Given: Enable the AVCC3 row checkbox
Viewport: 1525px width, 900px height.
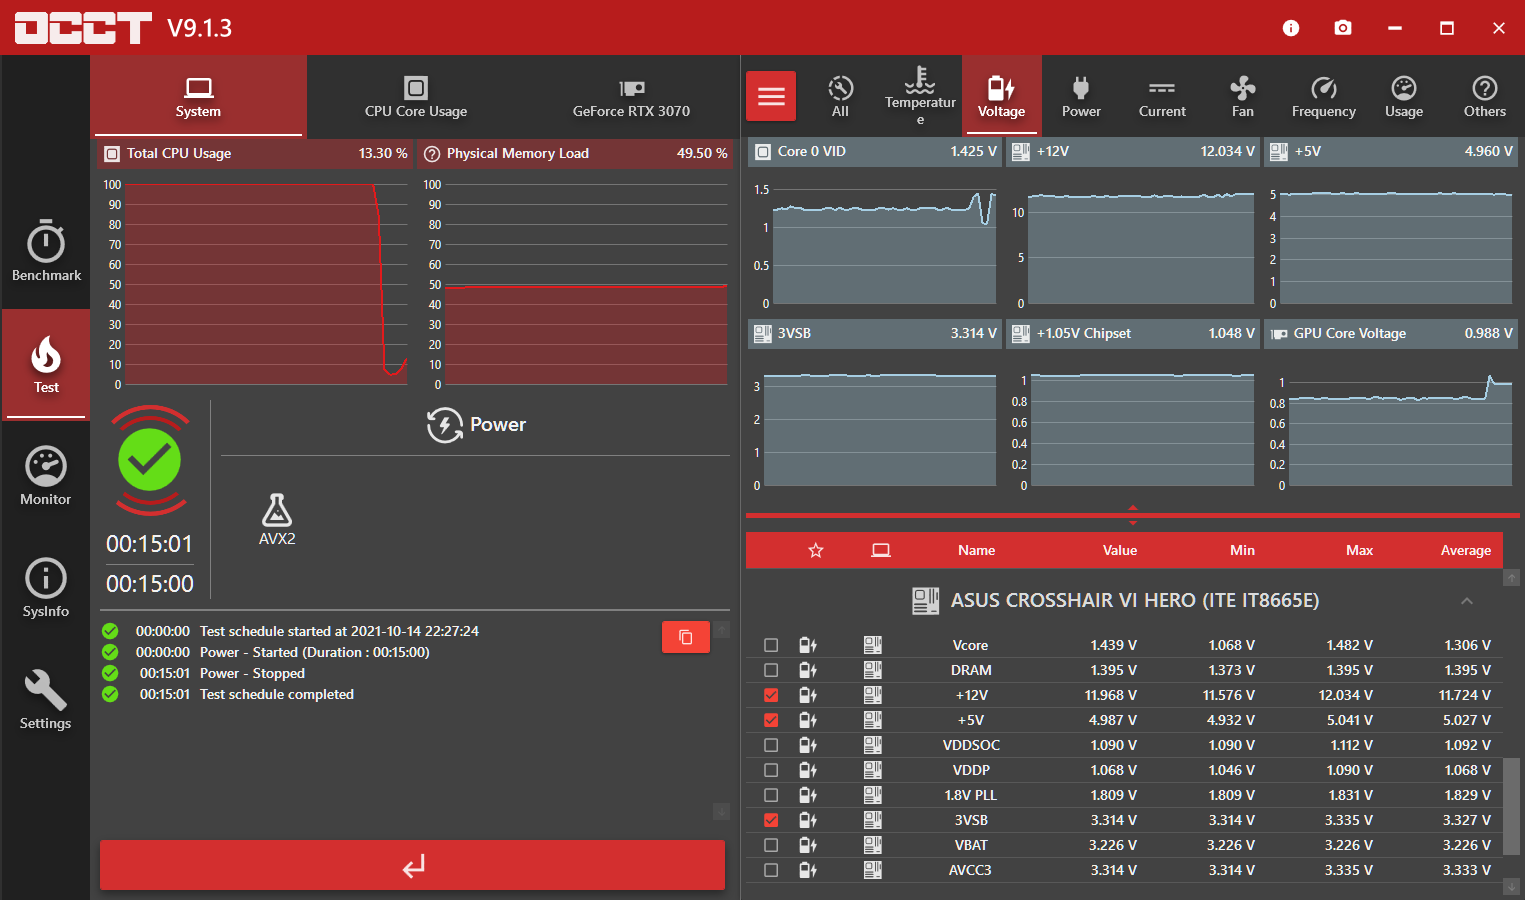Looking at the screenshot, I should tap(771, 870).
